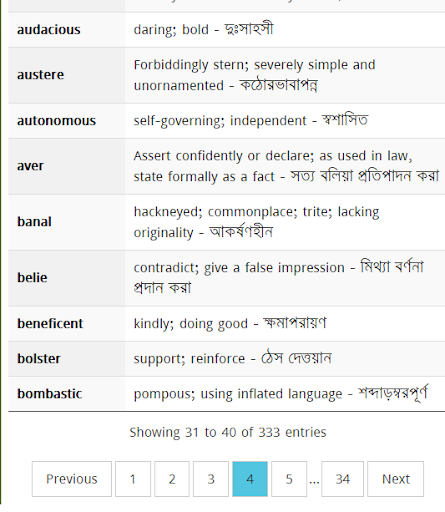Go to the Next page

pyautogui.click(x=396, y=479)
